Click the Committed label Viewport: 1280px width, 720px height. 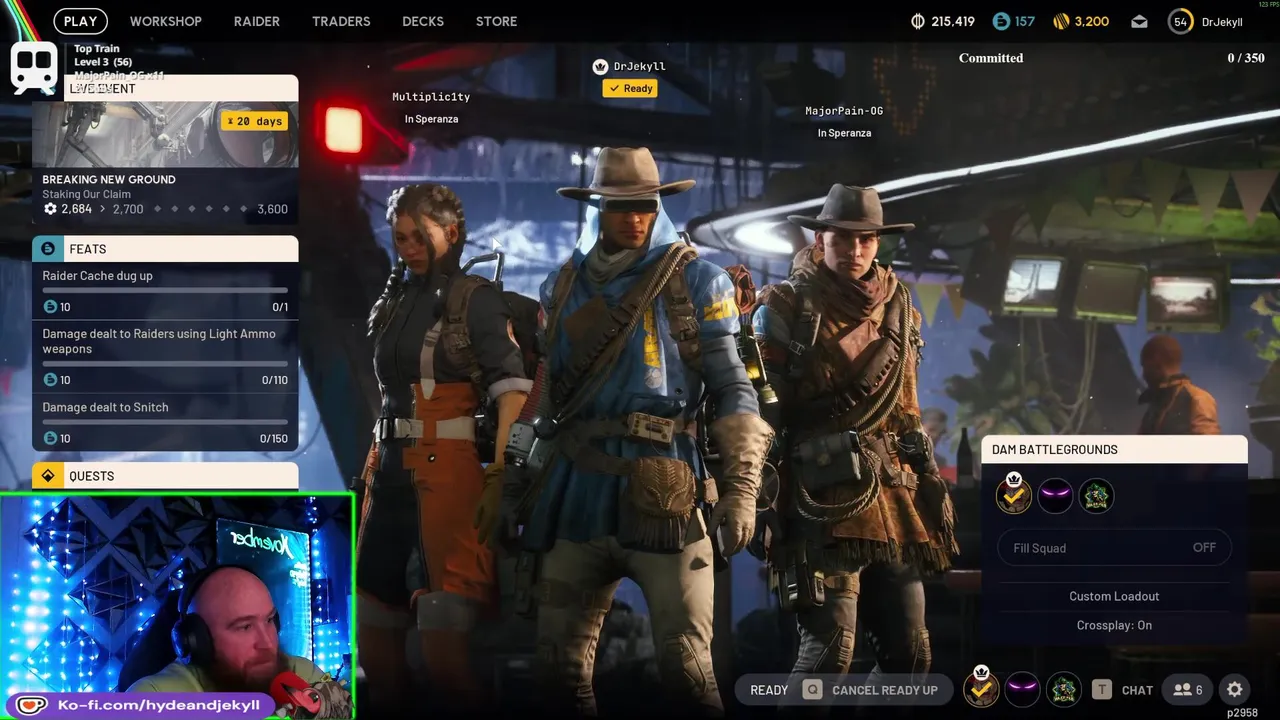coord(991,58)
